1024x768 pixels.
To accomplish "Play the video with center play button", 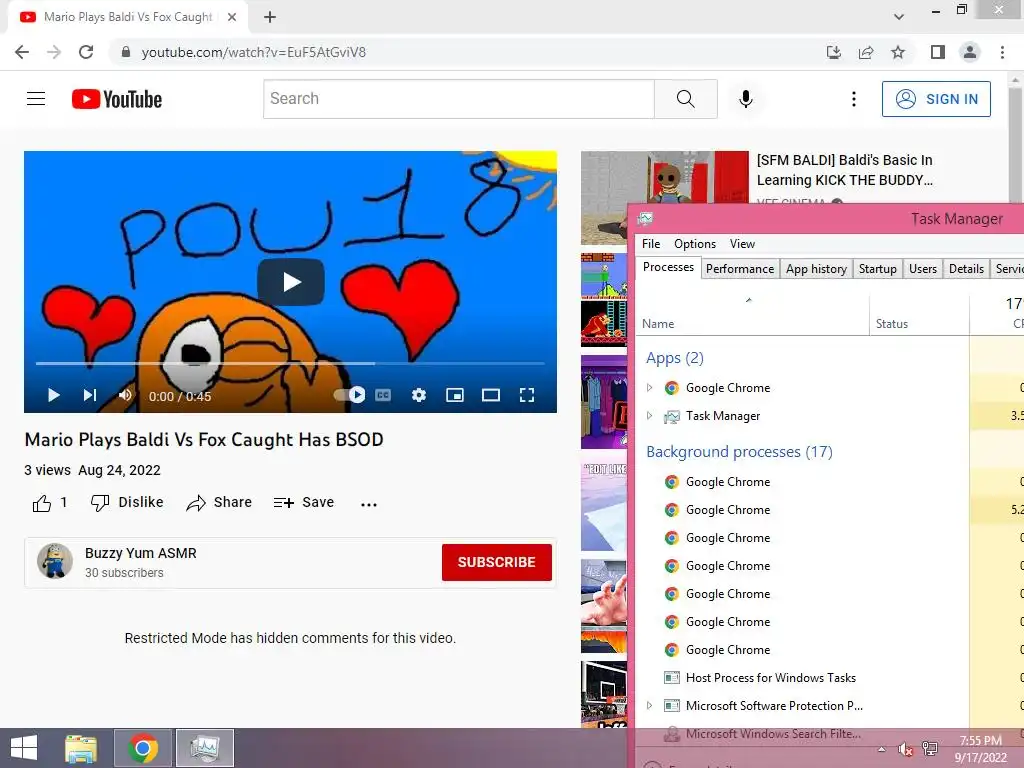I will click(291, 282).
